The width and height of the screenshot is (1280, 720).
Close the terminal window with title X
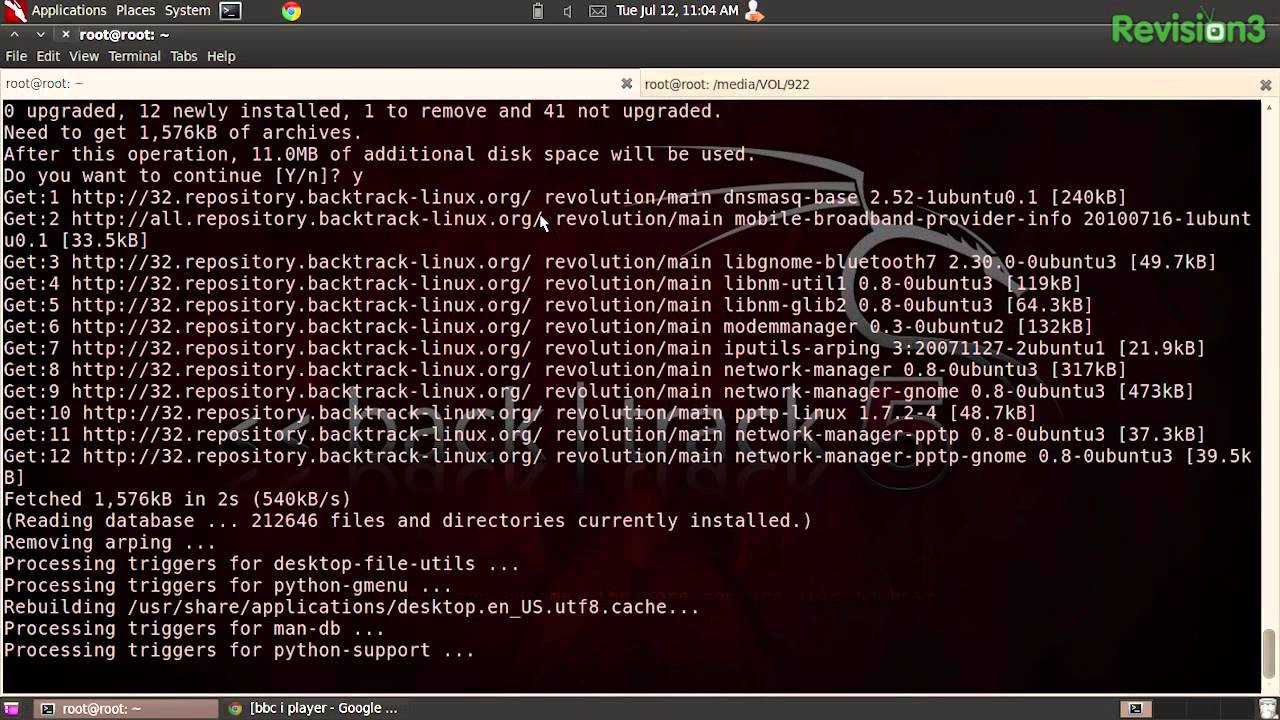66,34
